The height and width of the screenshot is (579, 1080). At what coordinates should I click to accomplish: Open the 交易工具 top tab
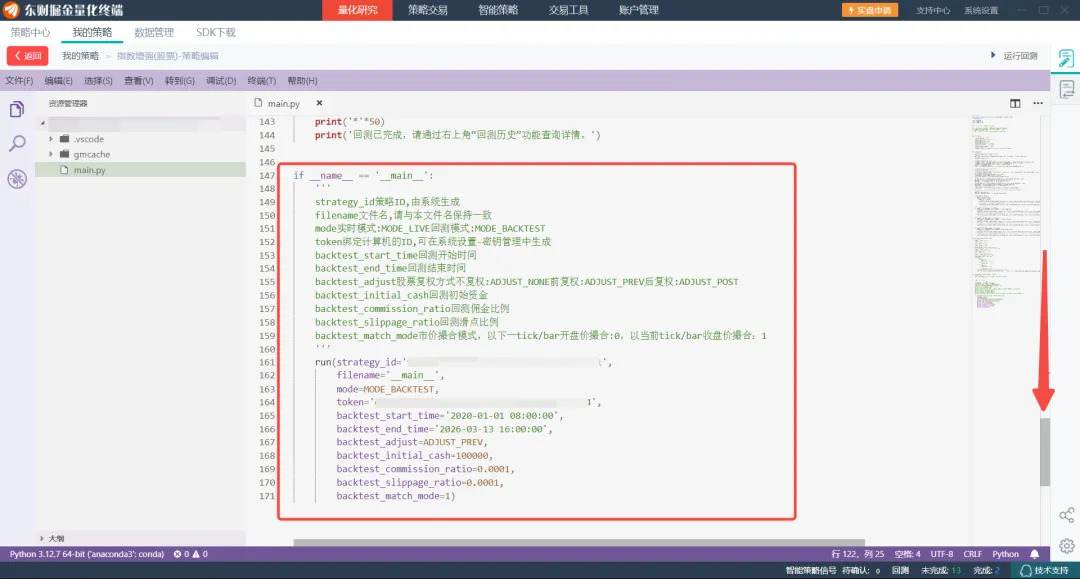click(x=568, y=10)
